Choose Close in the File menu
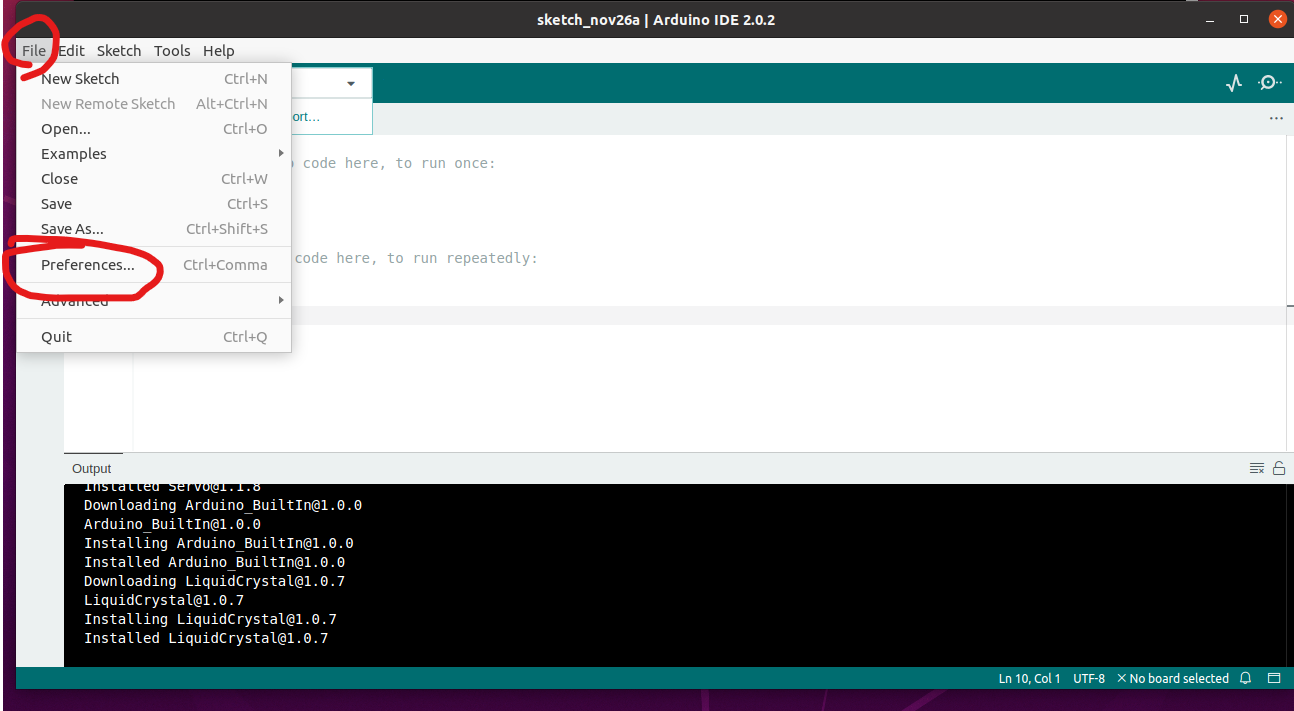The height and width of the screenshot is (711, 1294). [x=153, y=179]
